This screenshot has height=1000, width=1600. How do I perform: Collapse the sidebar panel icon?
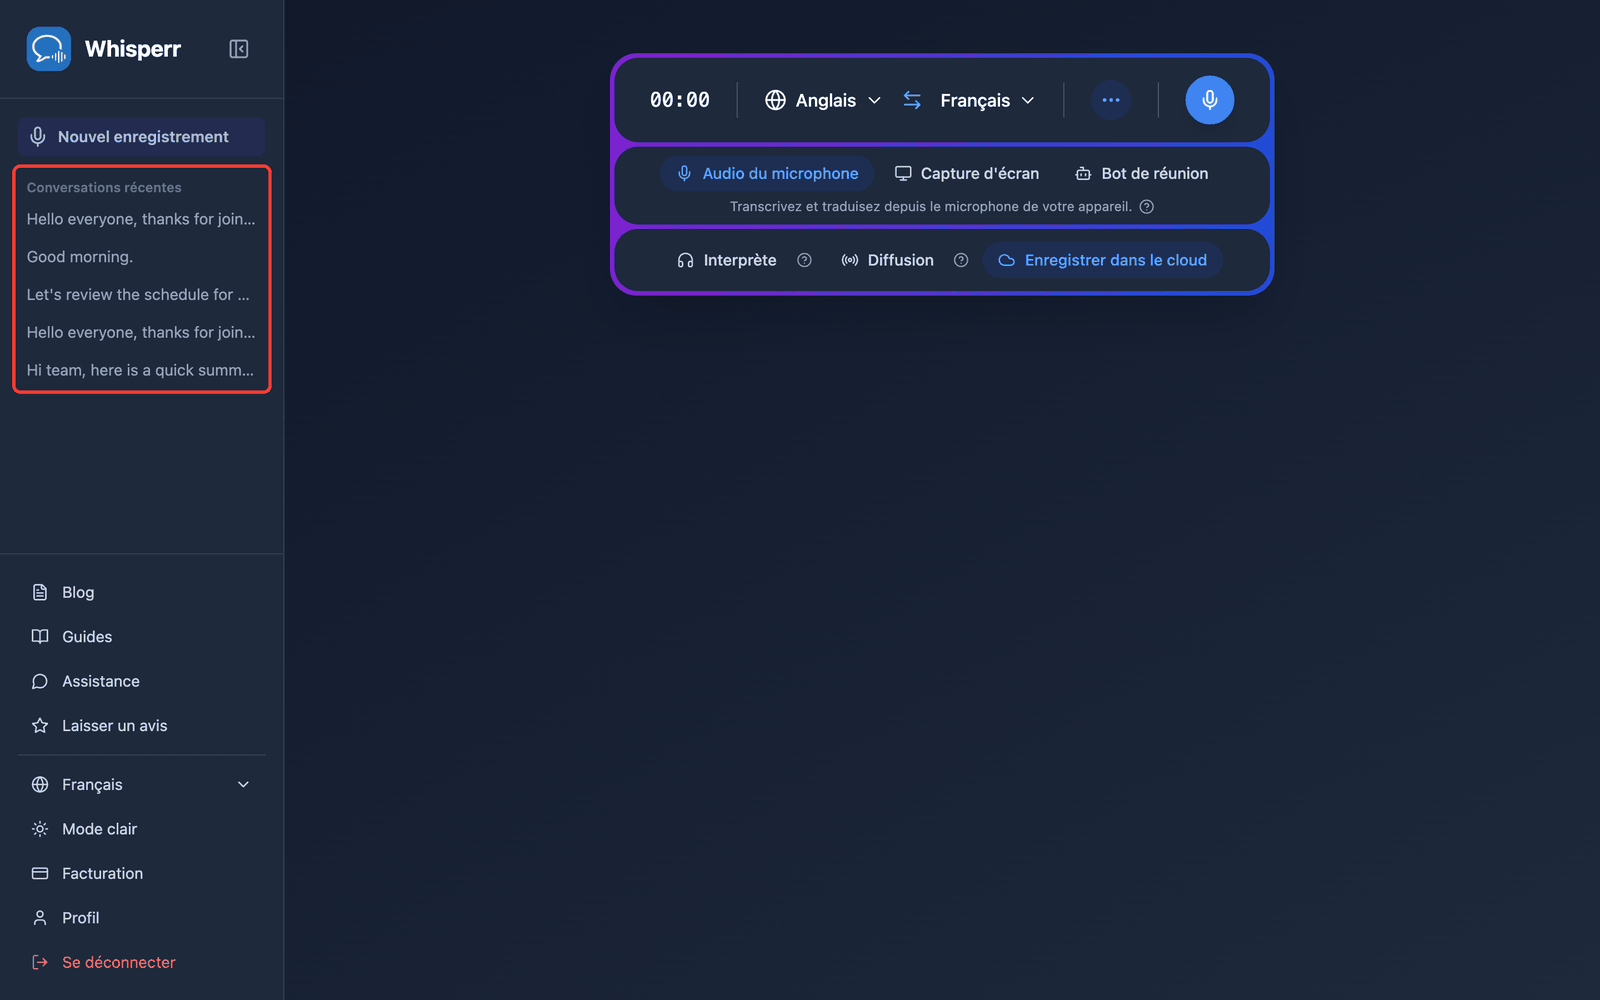(x=238, y=49)
